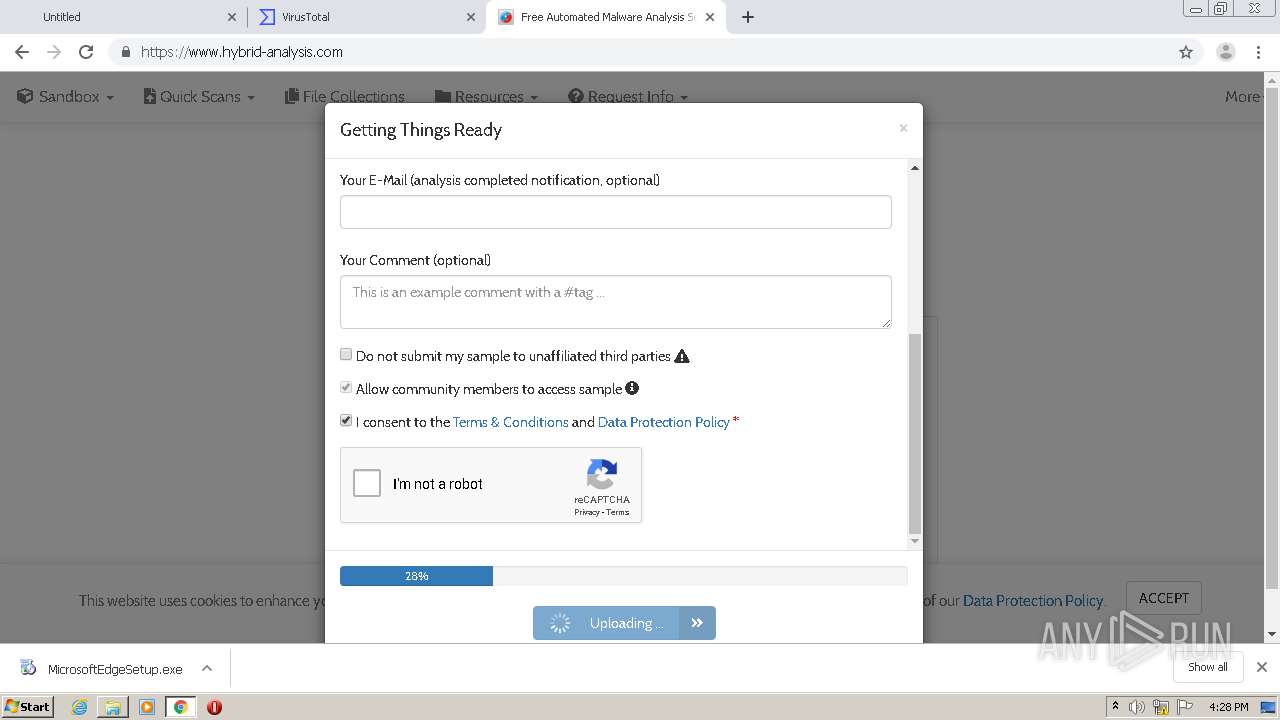Dismiss the downloads bar with its X

click(x=1262, y=667)
